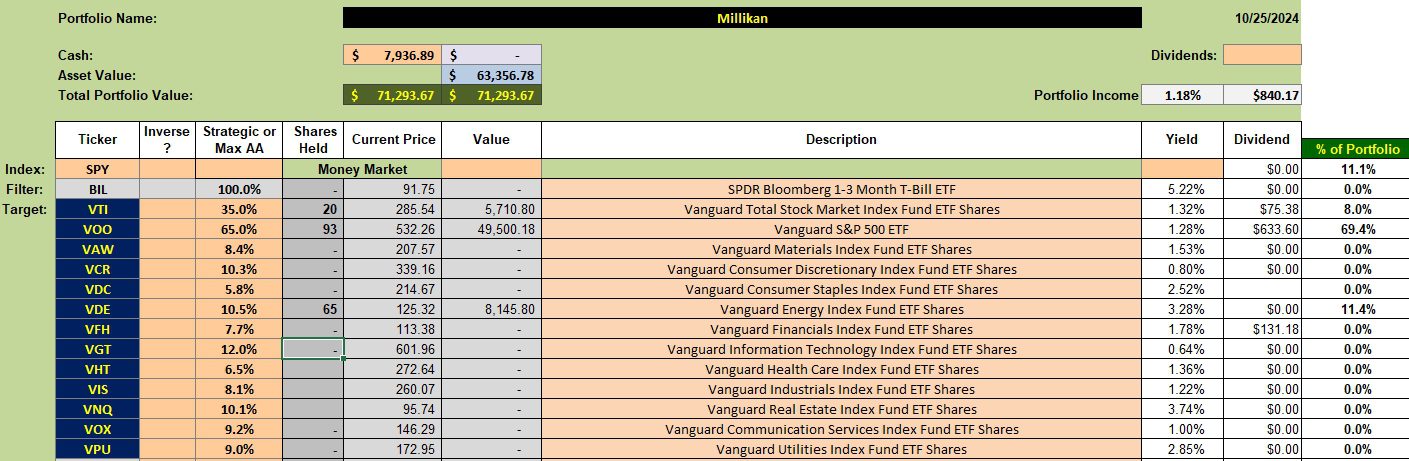Click the BIL yield 5.22% cell

[1181, 189]
